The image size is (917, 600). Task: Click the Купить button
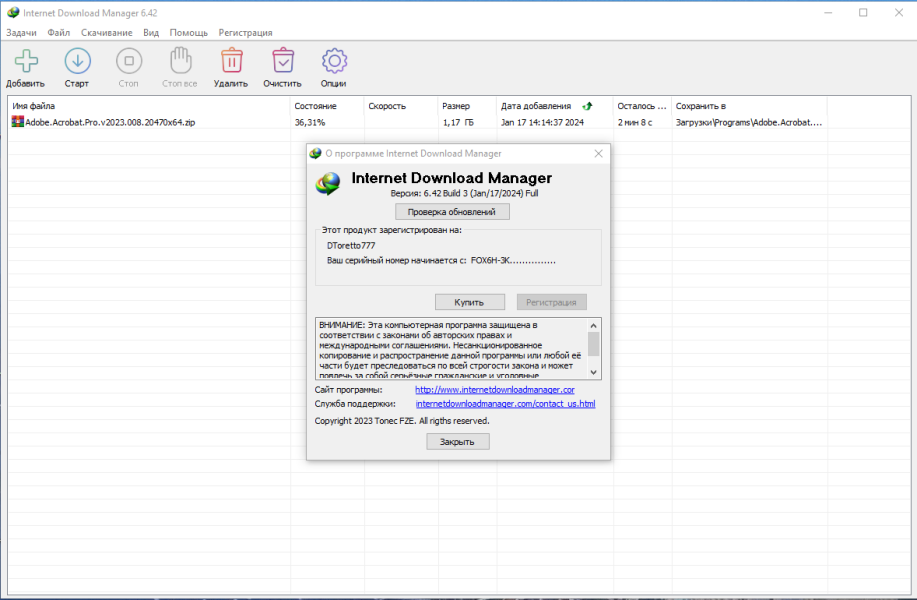coord(470,302)
